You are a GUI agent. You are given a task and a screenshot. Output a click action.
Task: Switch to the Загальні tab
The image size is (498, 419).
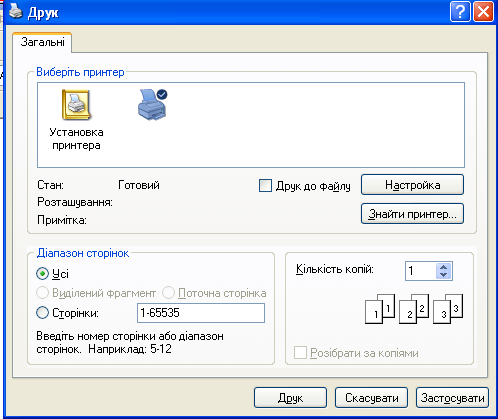coord(42,42)
